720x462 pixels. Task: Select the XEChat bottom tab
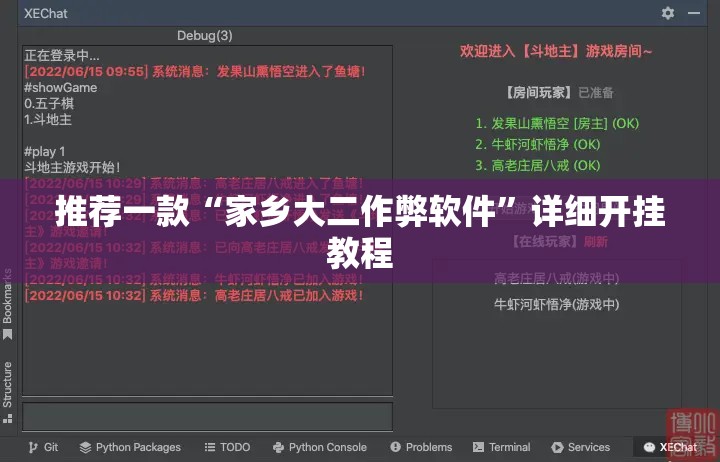coord(670,447)
